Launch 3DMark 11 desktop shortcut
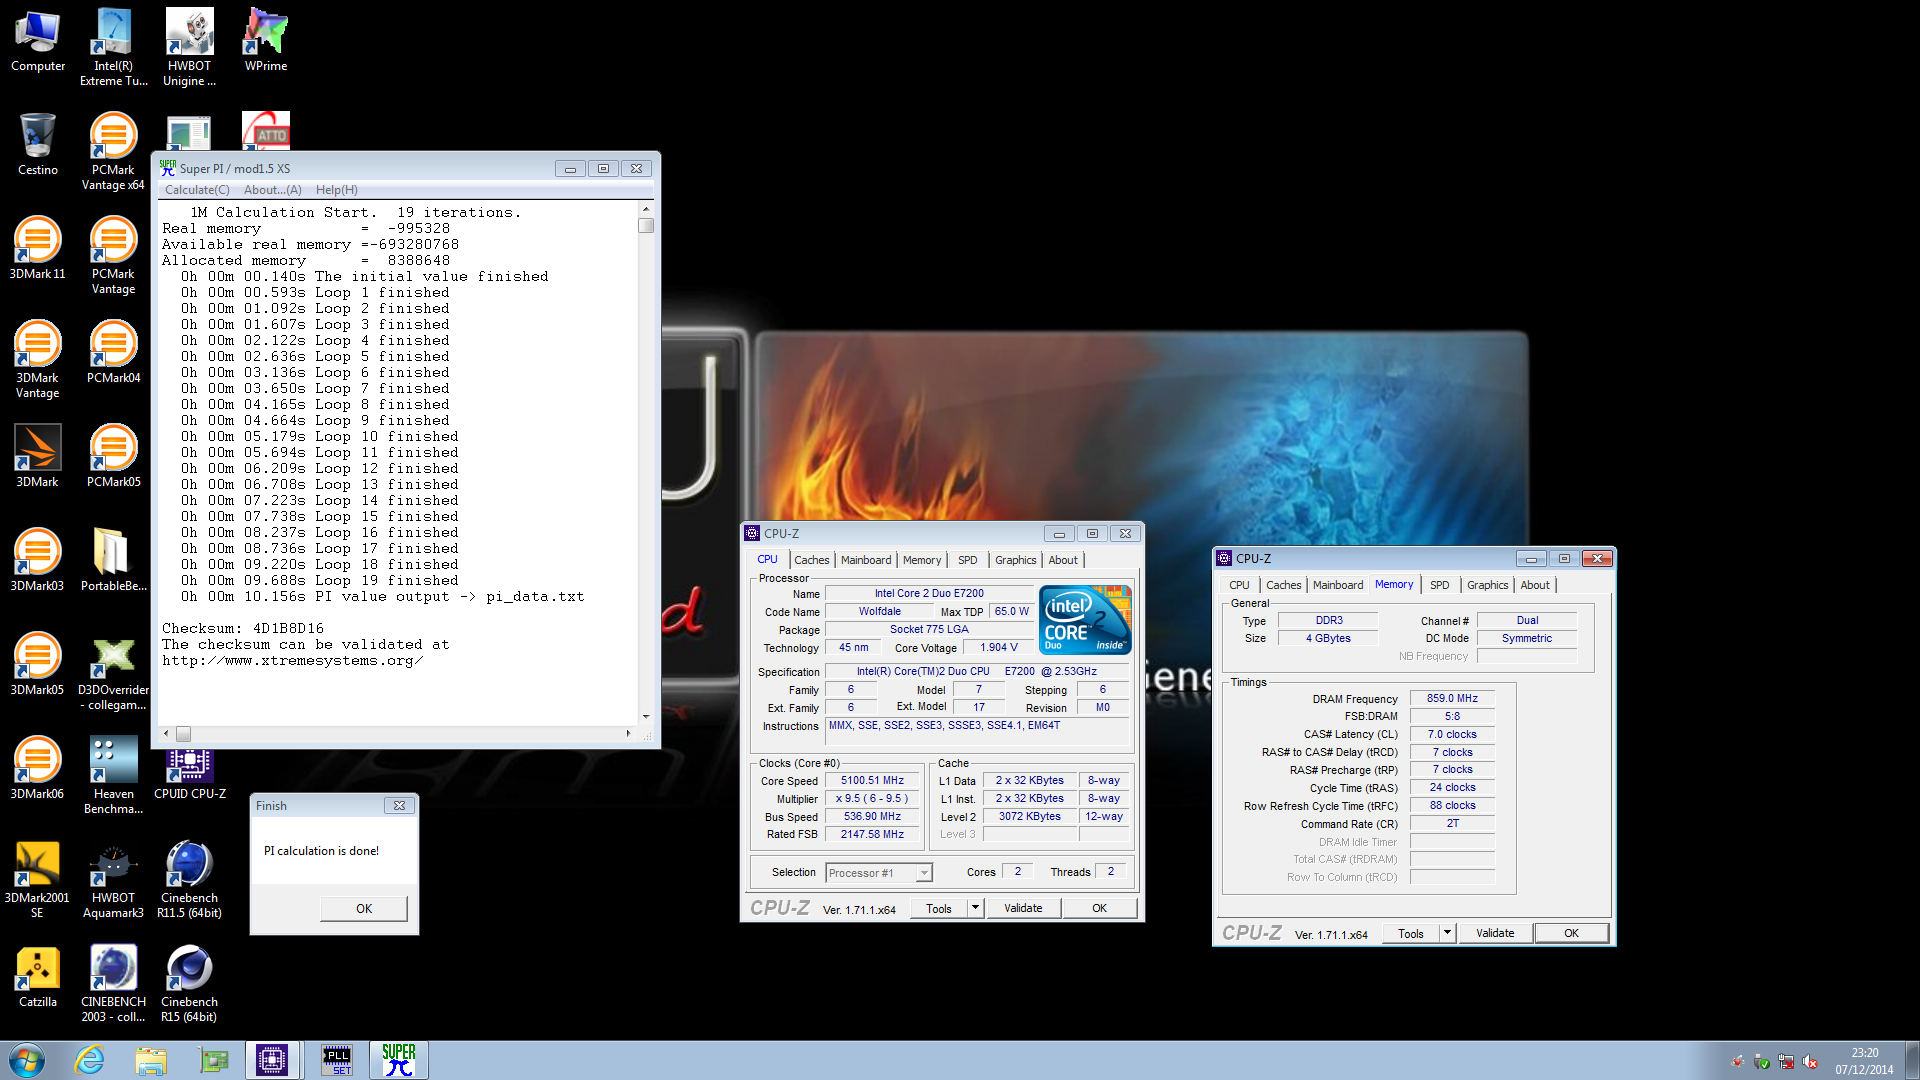The image size is (1920, 1080). (x=37, y=249)
